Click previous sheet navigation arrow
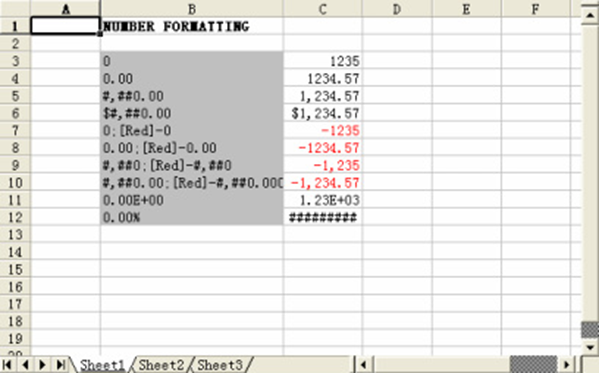 point(25,365)
